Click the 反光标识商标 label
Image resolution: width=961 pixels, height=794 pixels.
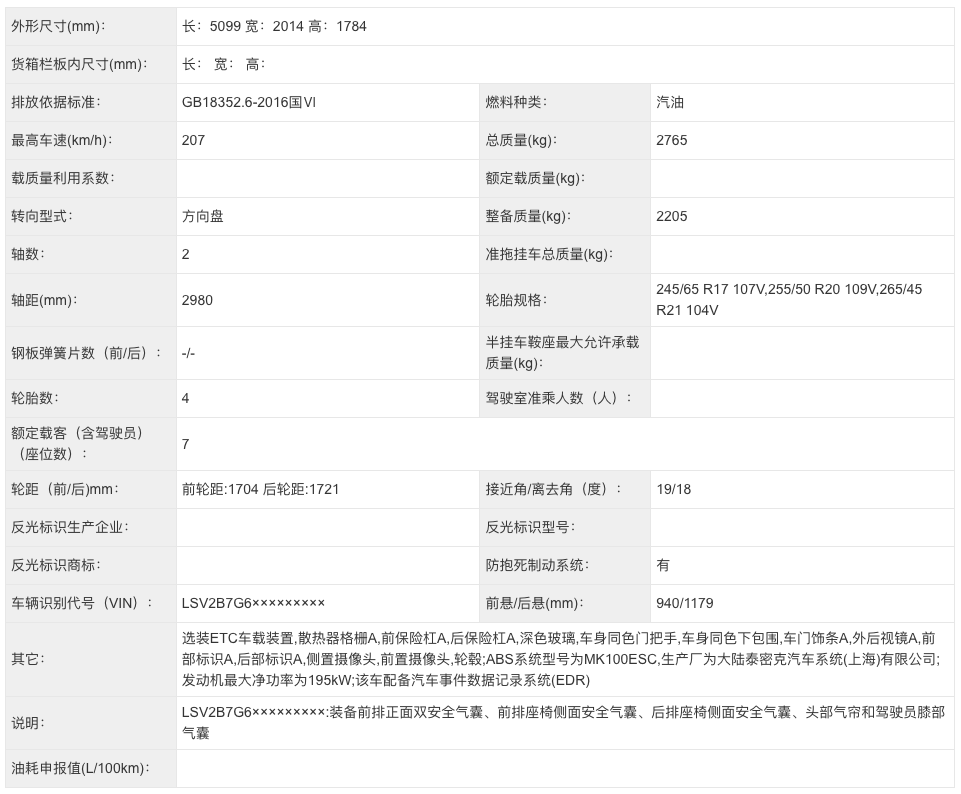point(56,565)
